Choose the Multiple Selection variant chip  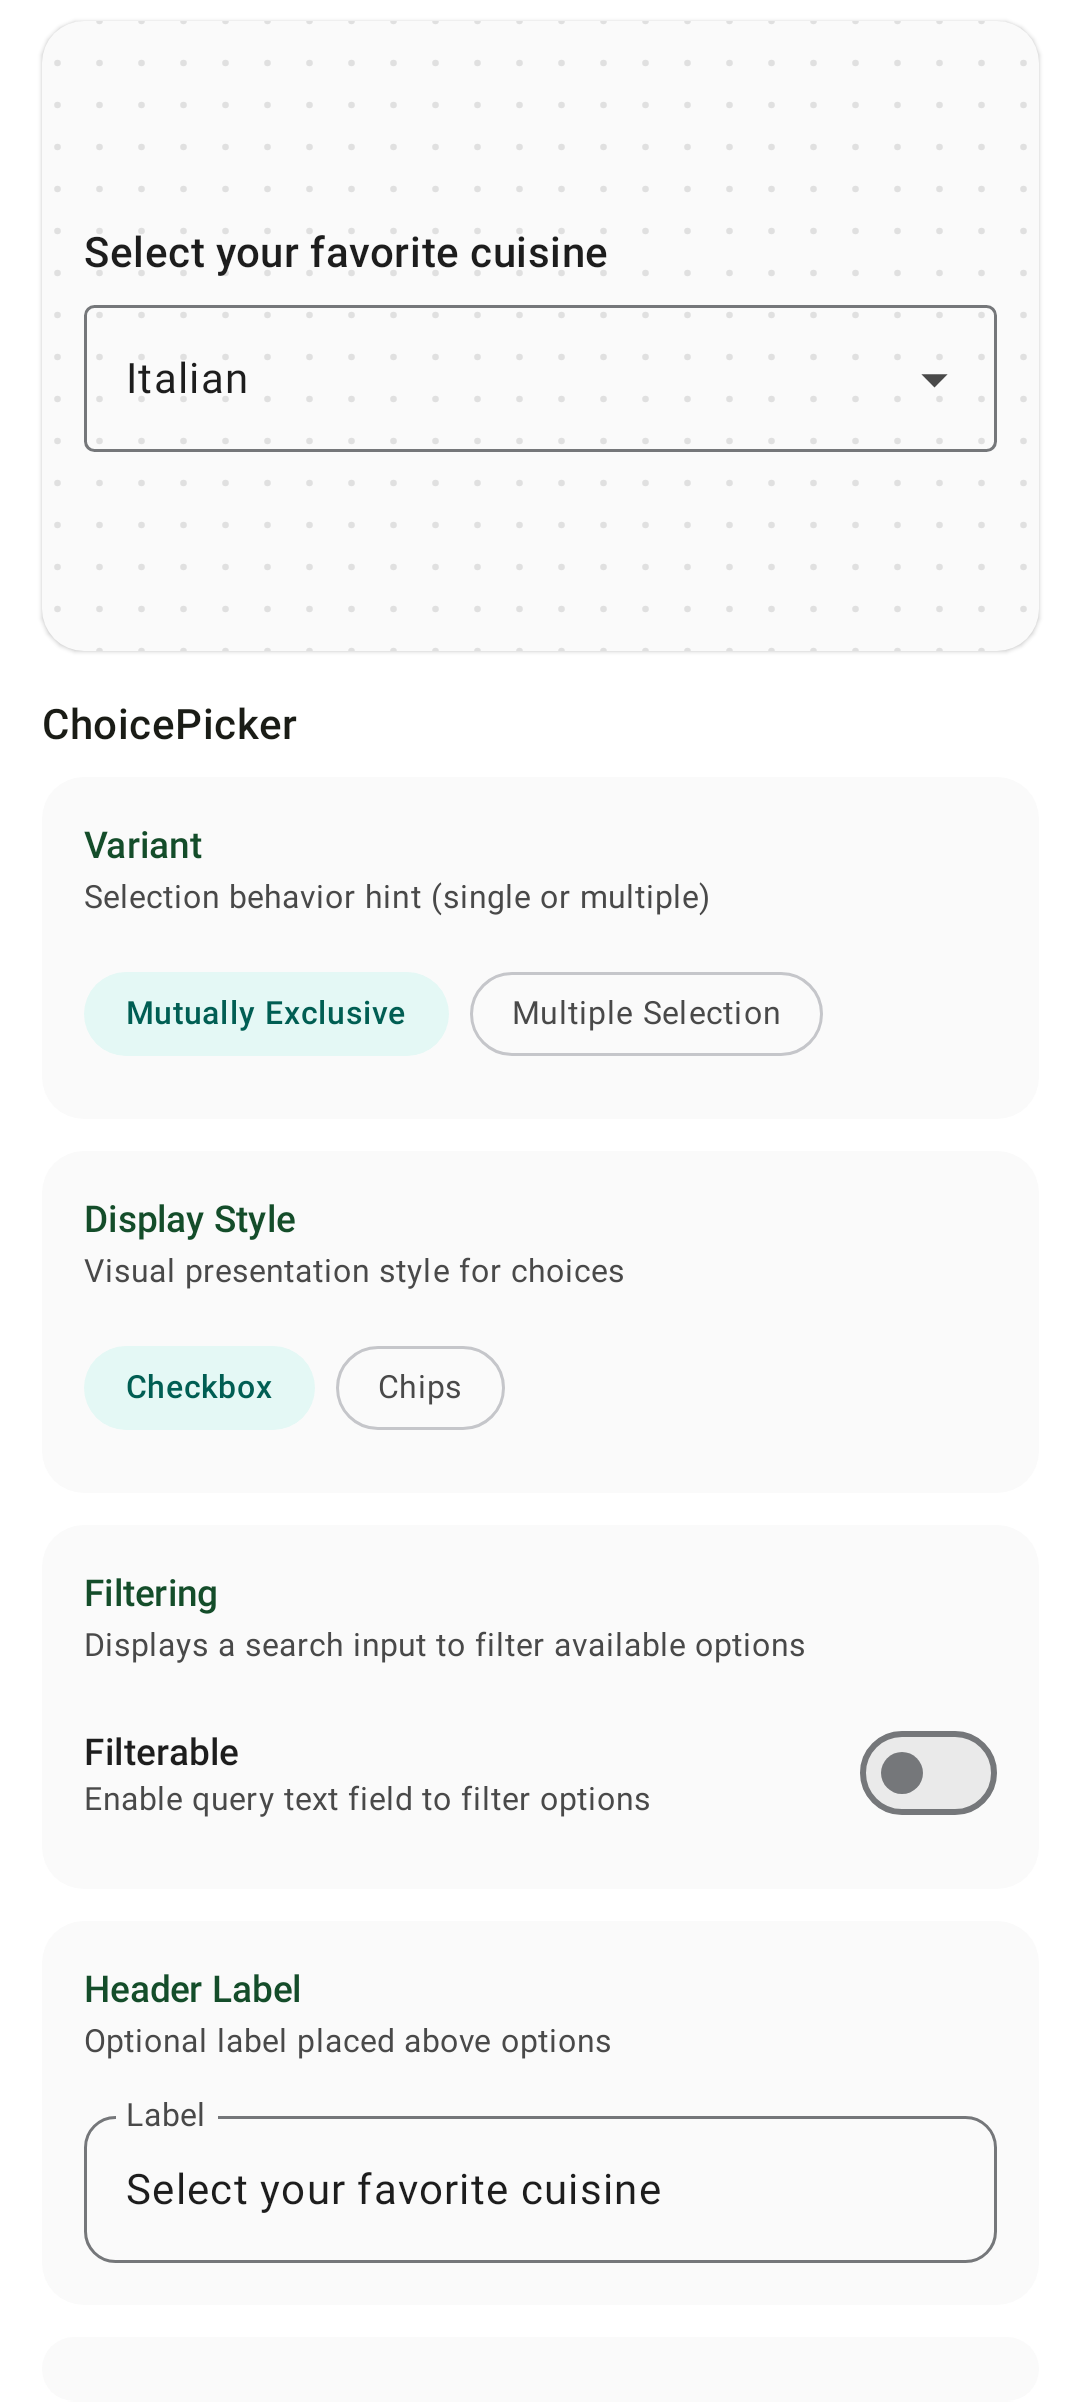pyautogui.click(x=646, y=1014)
